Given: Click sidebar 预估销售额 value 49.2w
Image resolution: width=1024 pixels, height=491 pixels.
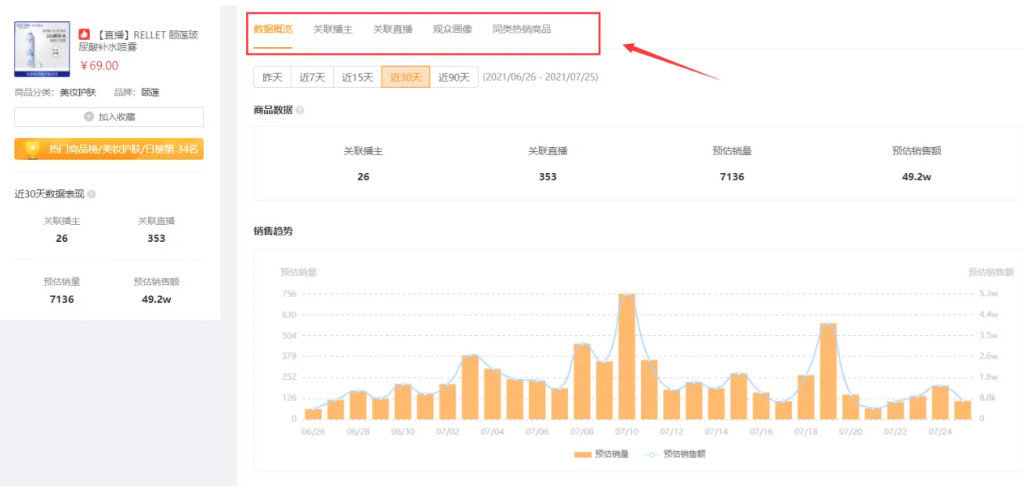Looking at the screenshot, I should click(x=156, y=299).
